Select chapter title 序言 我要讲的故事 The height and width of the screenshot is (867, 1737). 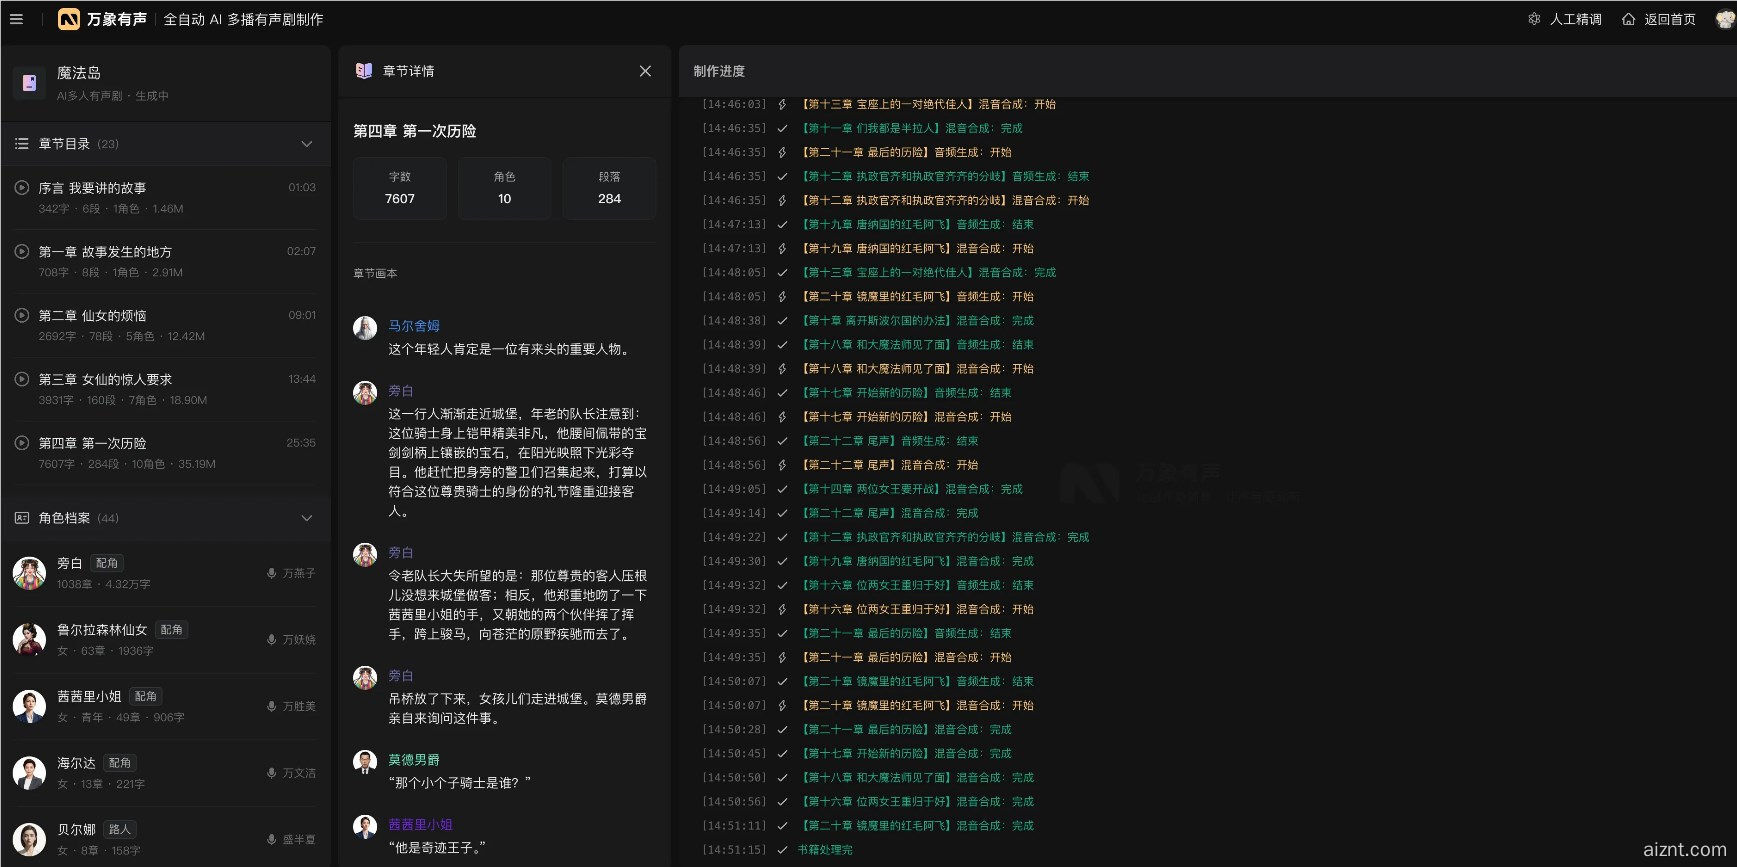(92, 188)
